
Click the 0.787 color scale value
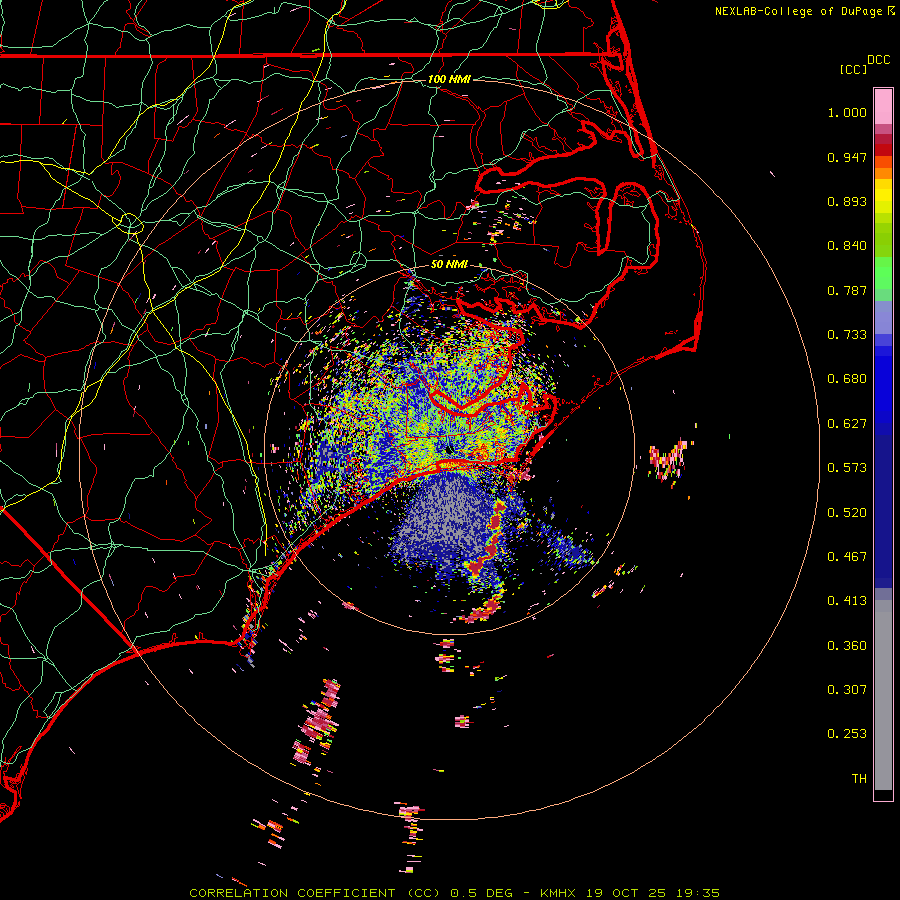[x=847, y=290]
